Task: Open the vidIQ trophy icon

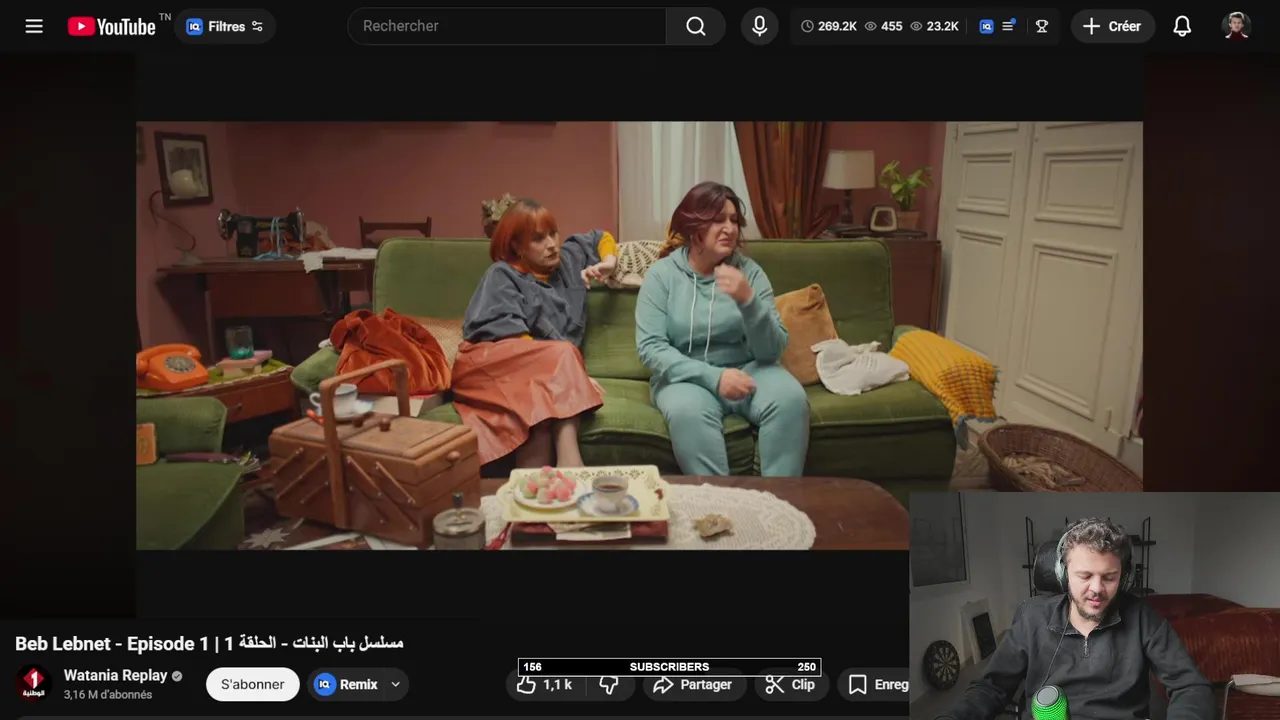Action: [x=1041, y=26]
